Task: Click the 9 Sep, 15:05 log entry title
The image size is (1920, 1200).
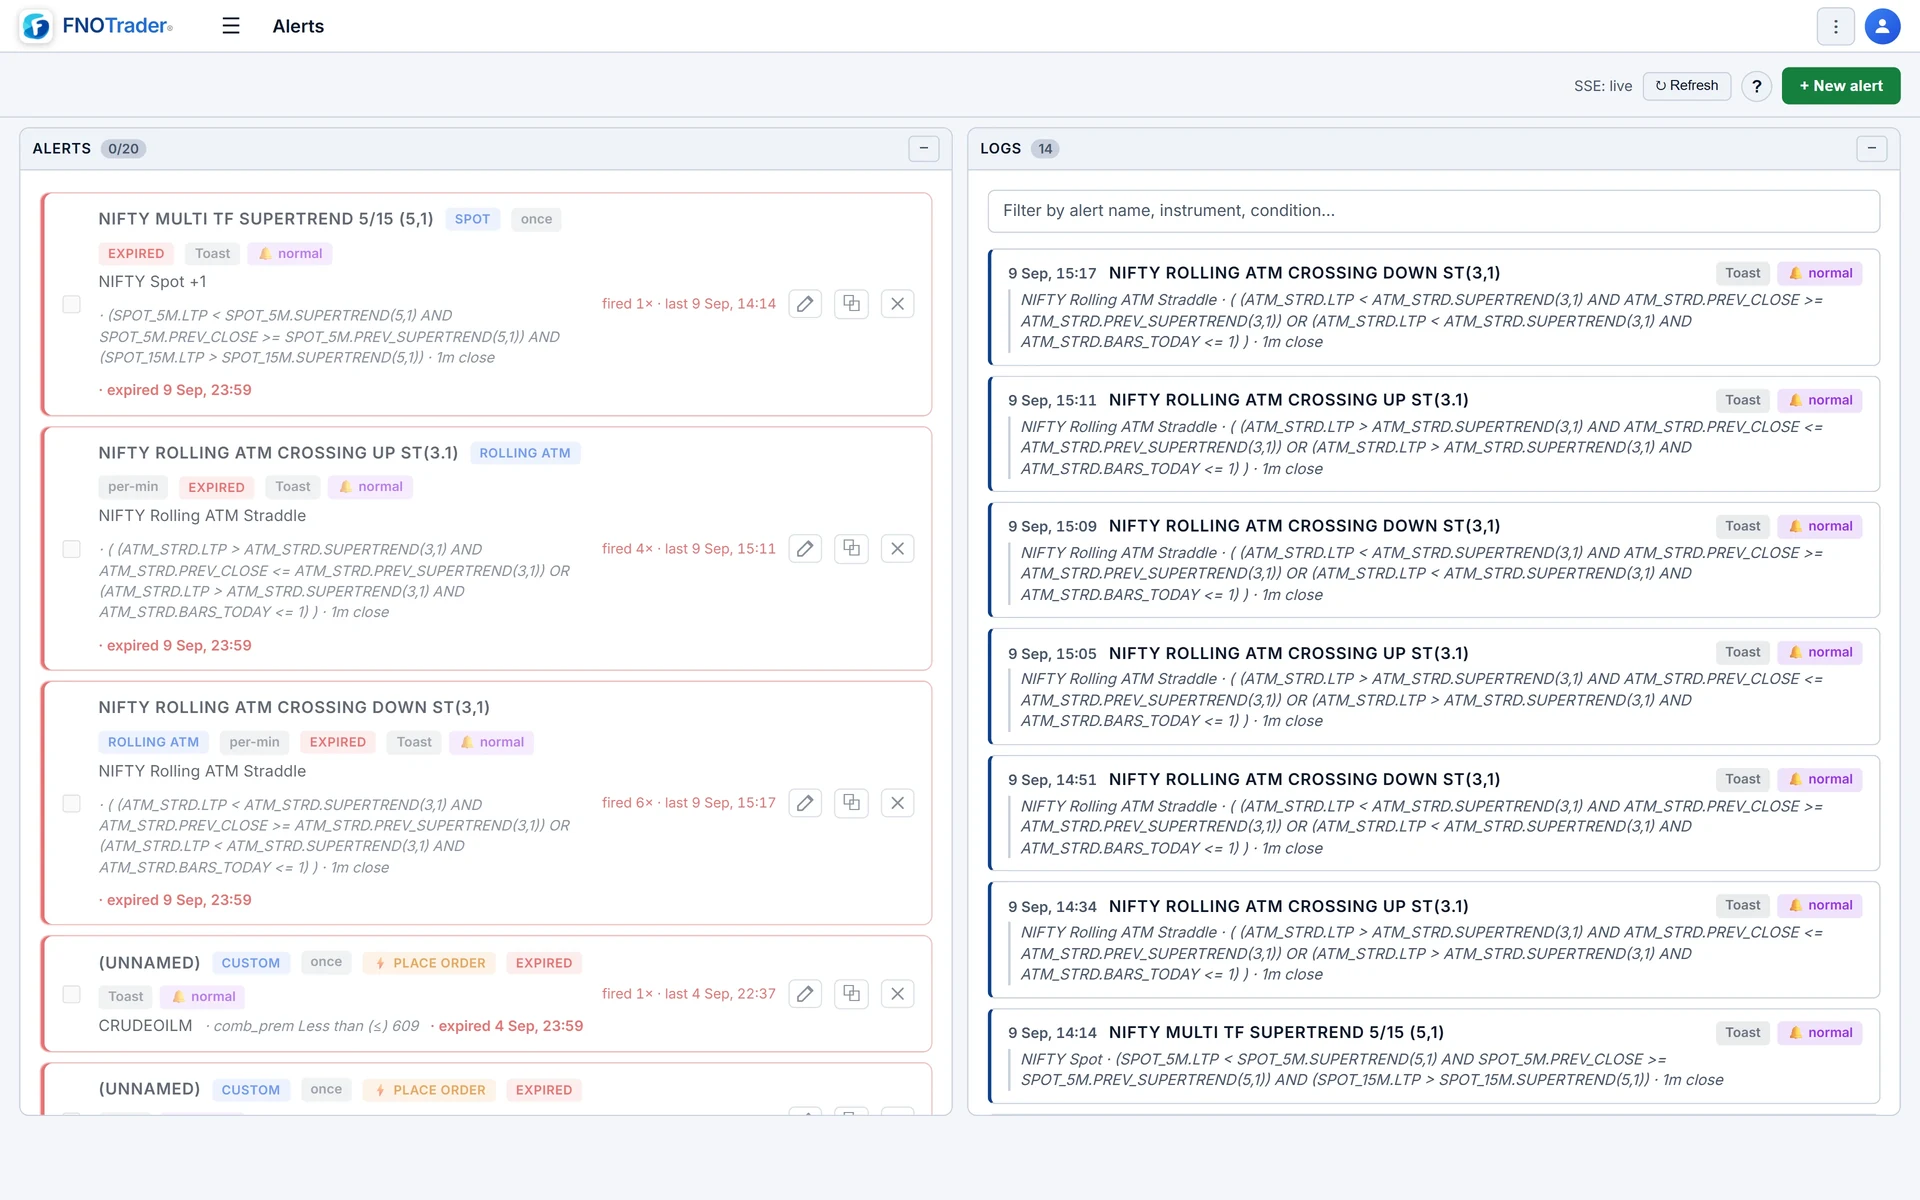Action: pos(1288,653)
